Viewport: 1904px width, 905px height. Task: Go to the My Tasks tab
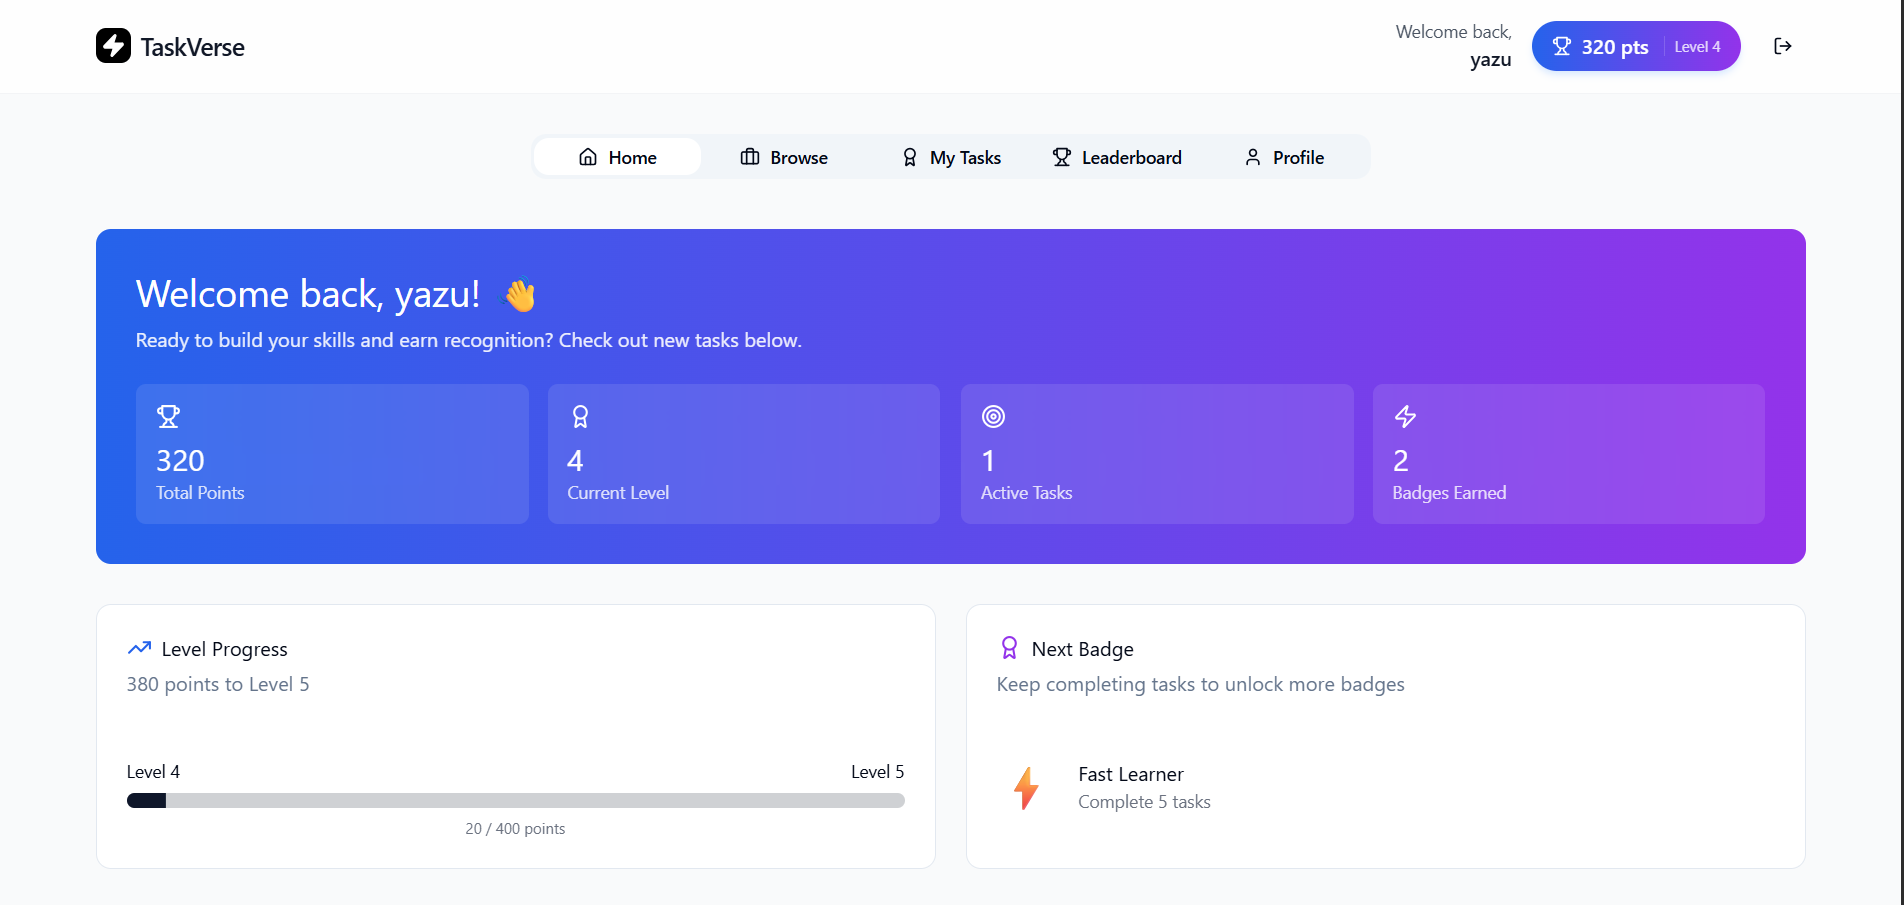coord(951,157)
